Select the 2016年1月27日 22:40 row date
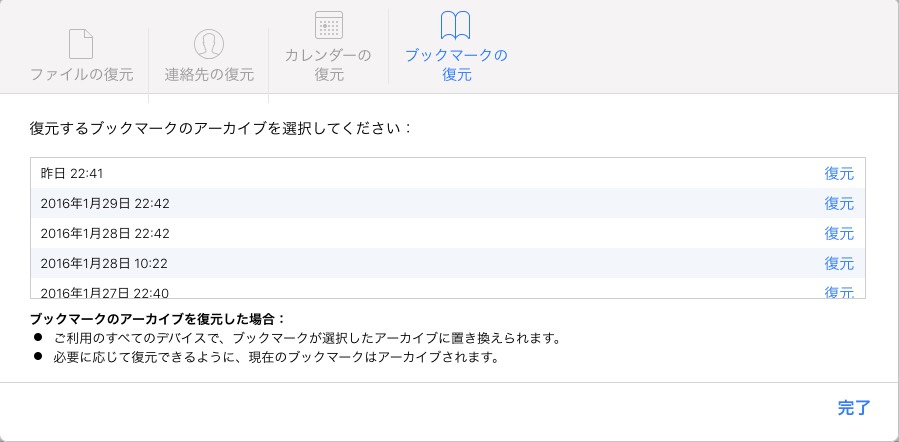899x442 pixels. click(x=105, y=292)
